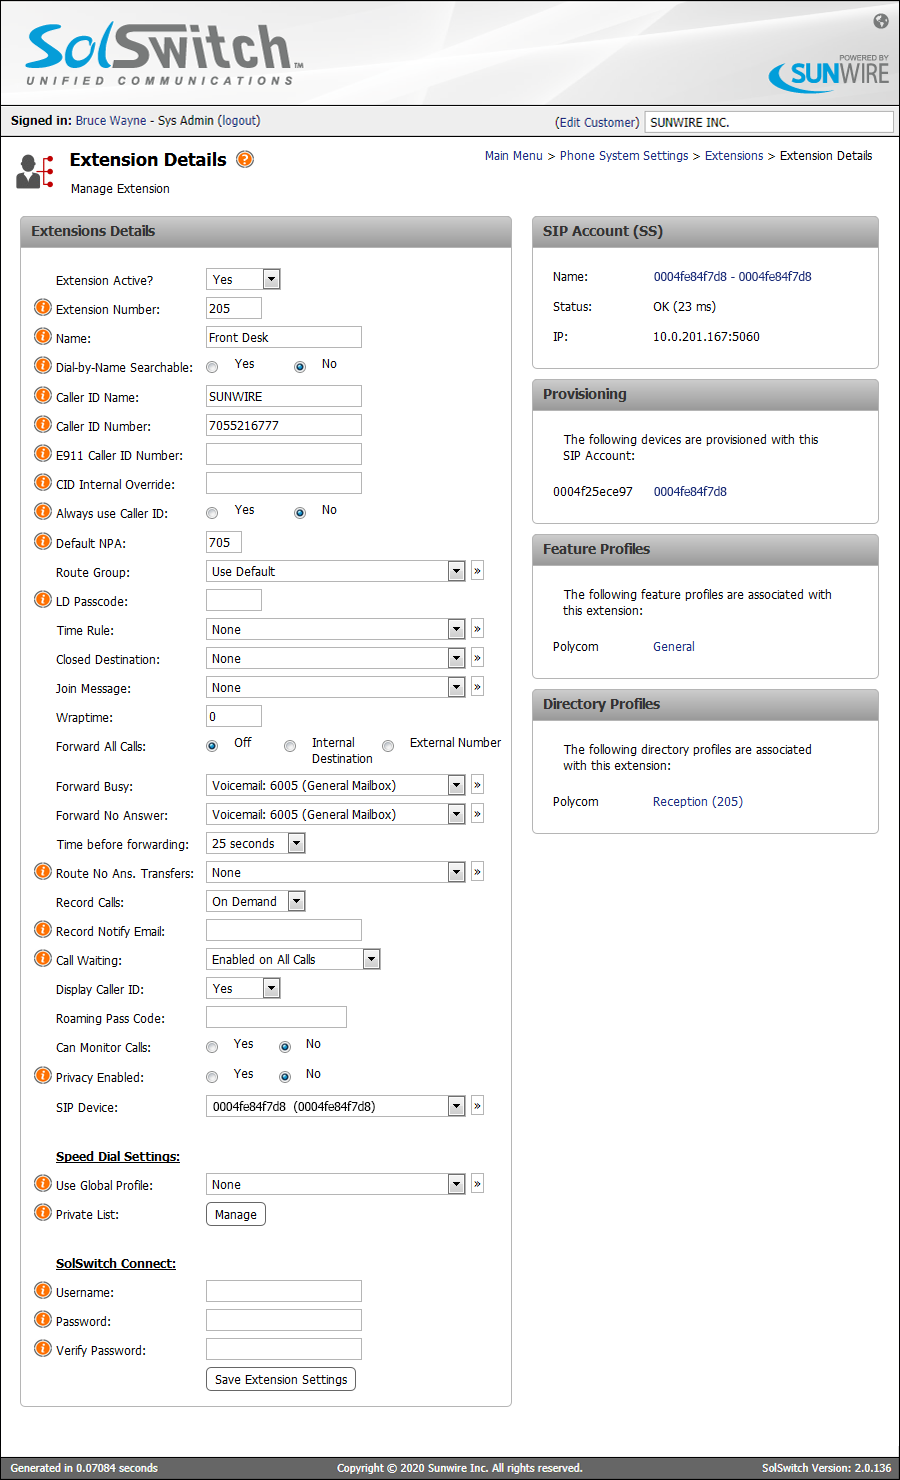Open the Display Caller ID dropdown
The image size is (900, 1480).
coord(243,988)
